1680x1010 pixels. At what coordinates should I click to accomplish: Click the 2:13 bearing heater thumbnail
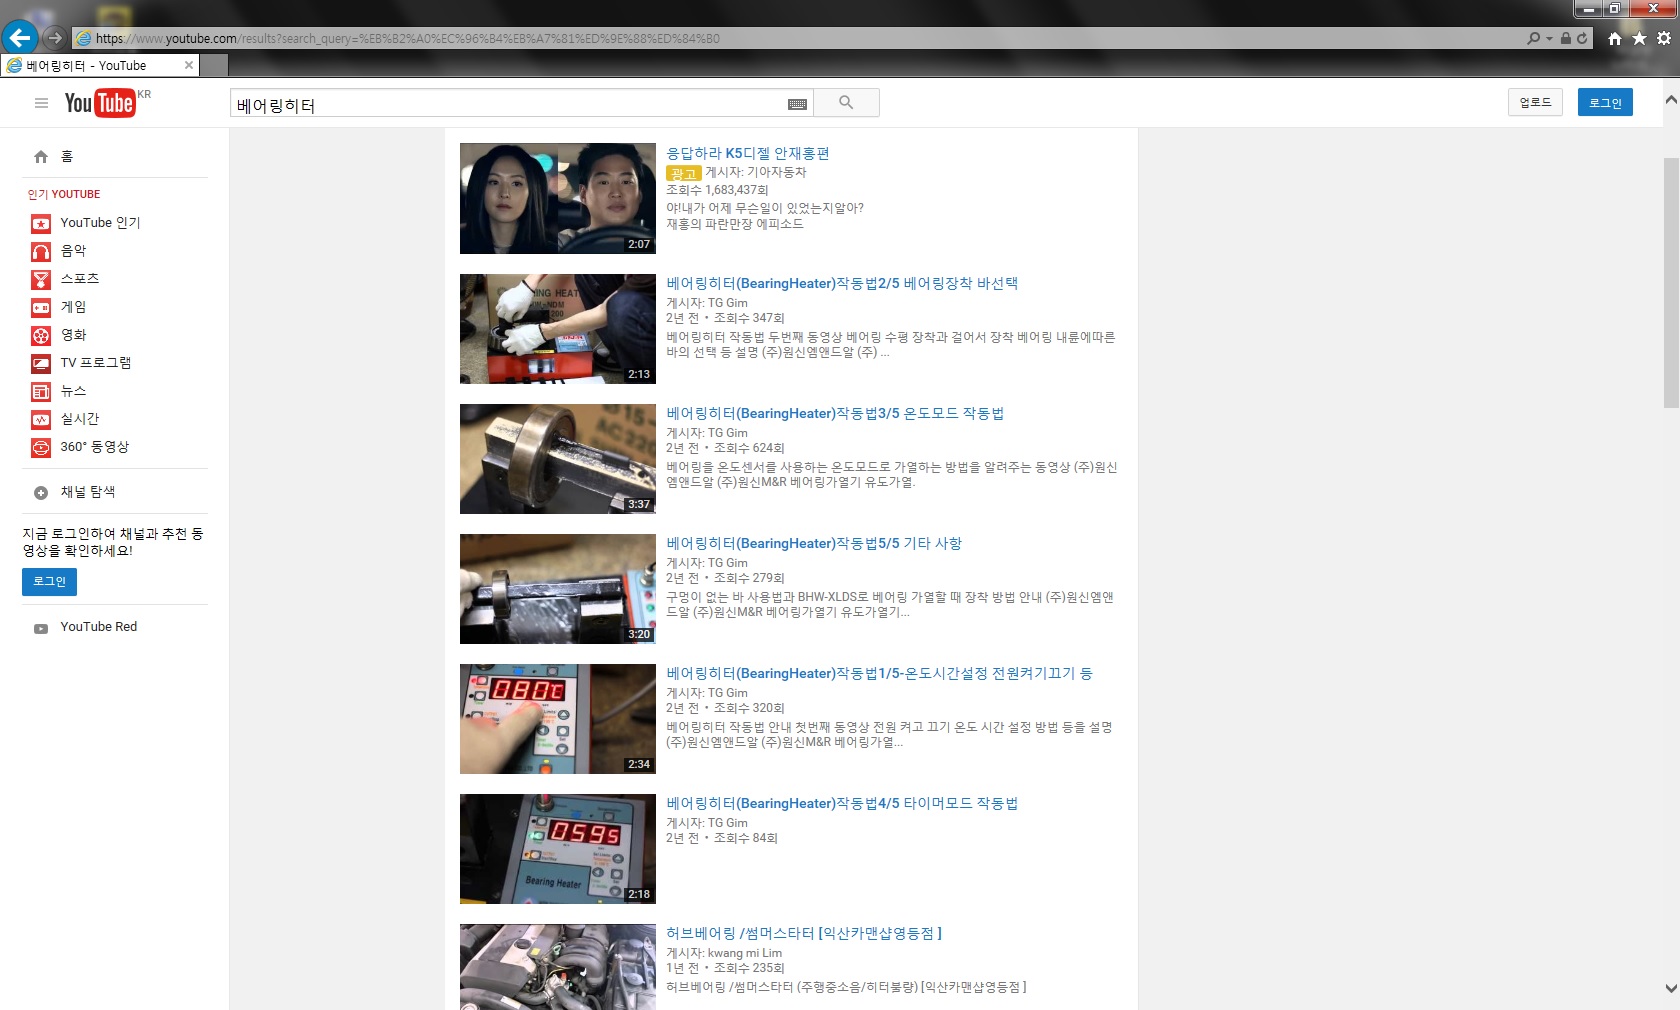point(558,328)
